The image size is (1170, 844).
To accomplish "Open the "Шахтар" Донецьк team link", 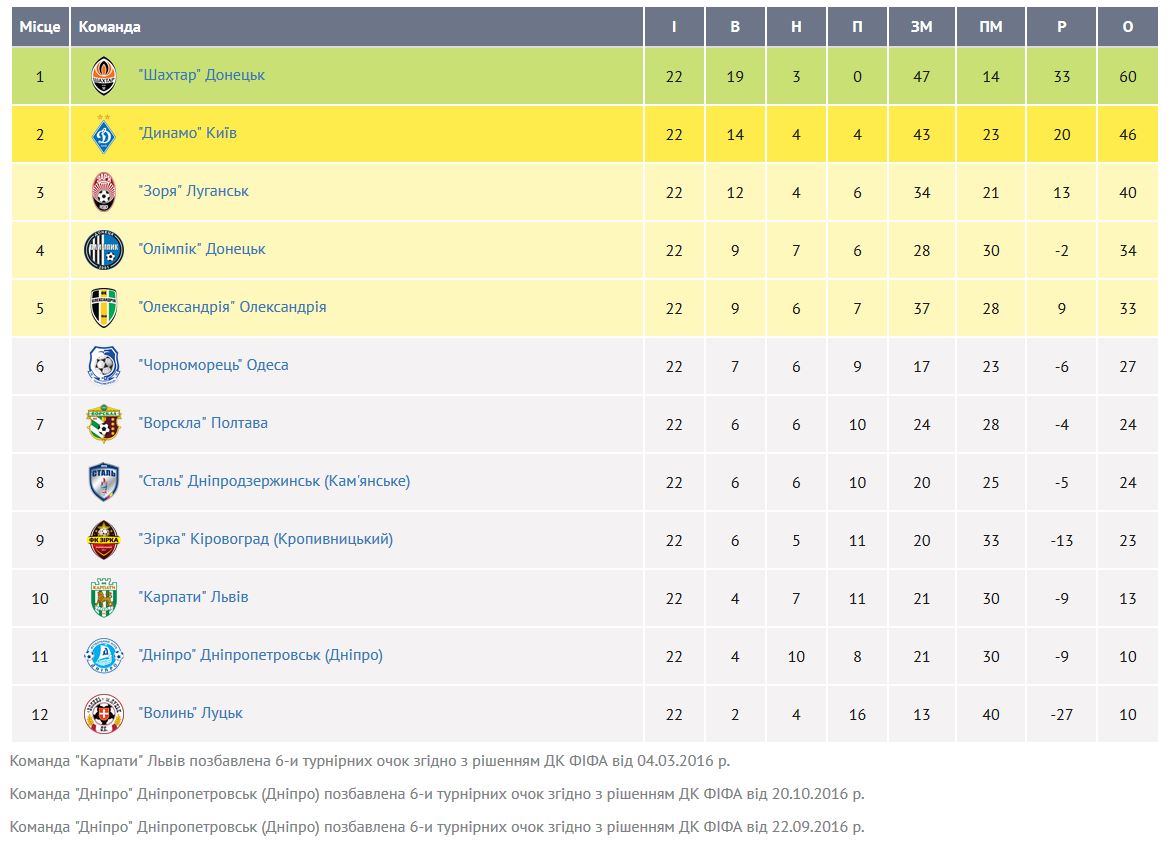I will 201,75.
